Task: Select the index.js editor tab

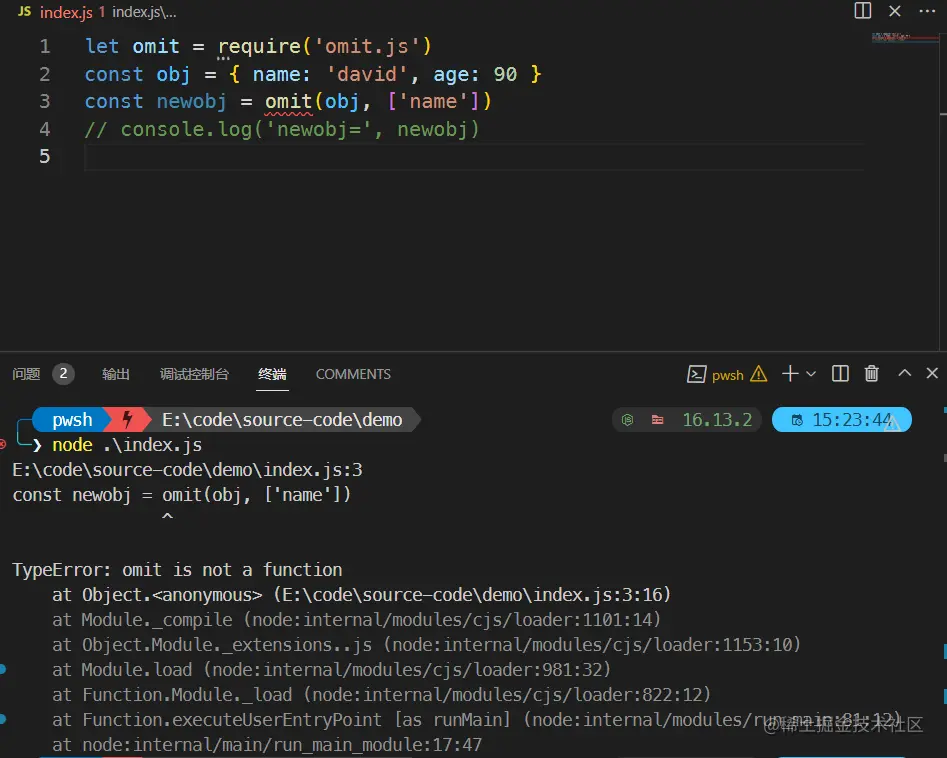Action: [66, 12]
